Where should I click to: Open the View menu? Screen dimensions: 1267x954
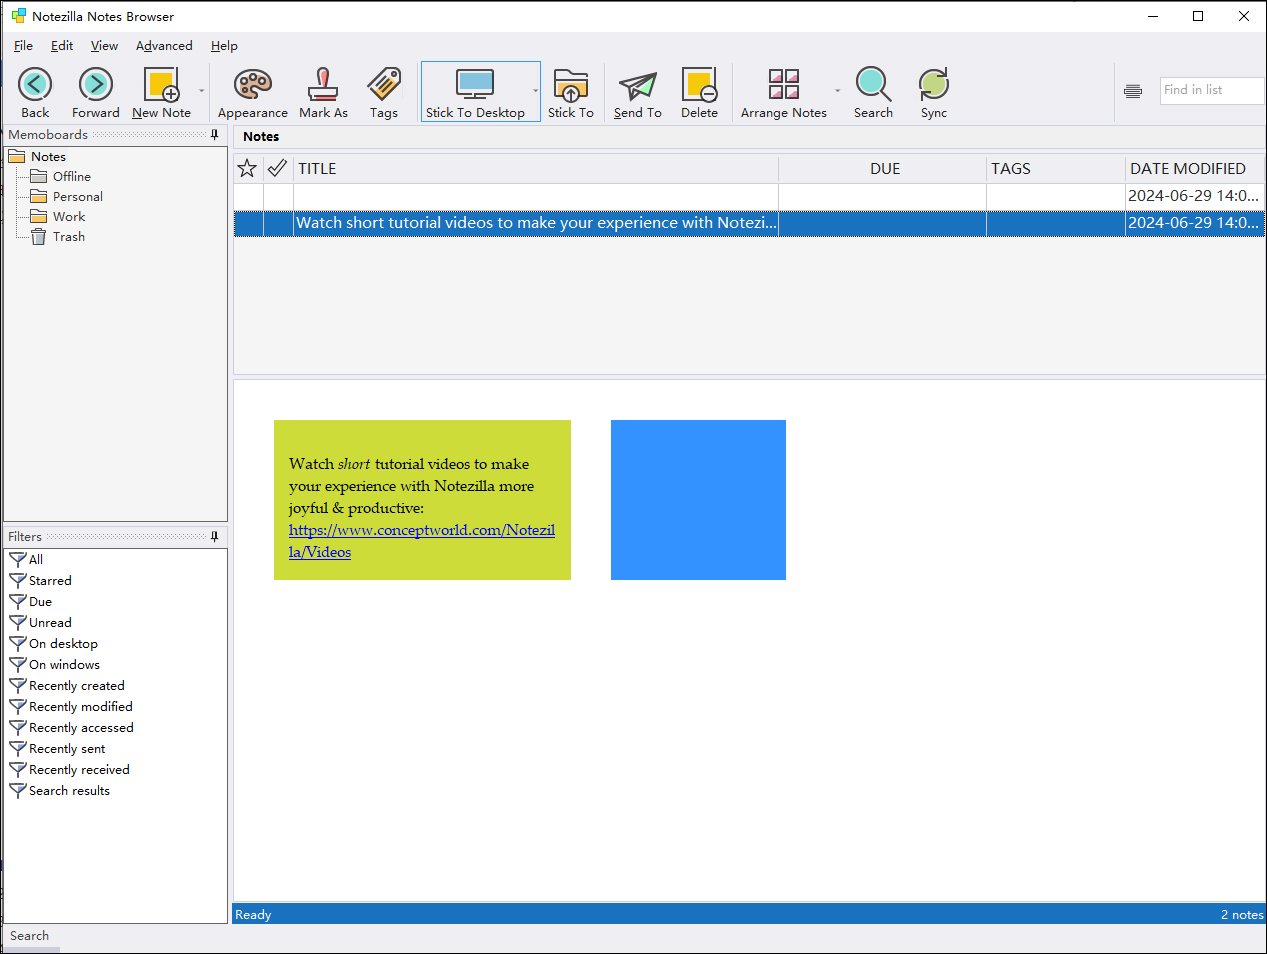(104, 46)
